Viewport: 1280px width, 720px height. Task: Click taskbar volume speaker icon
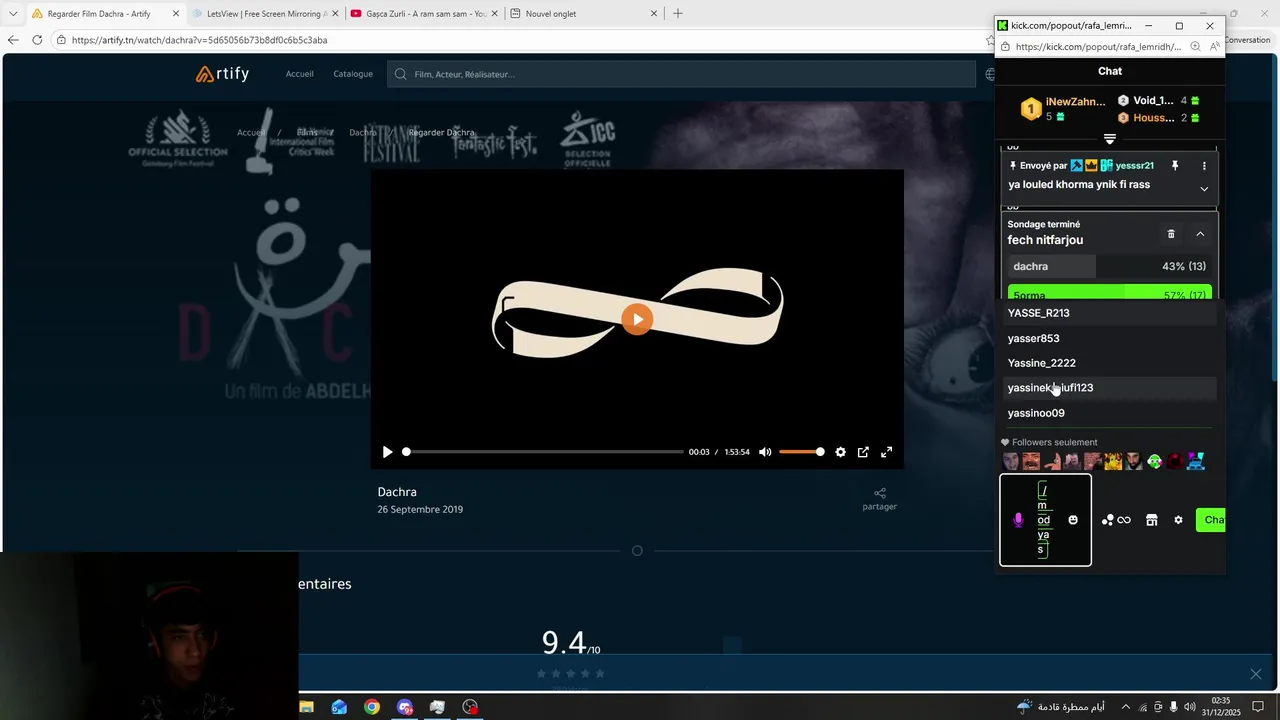(1190, 707)
